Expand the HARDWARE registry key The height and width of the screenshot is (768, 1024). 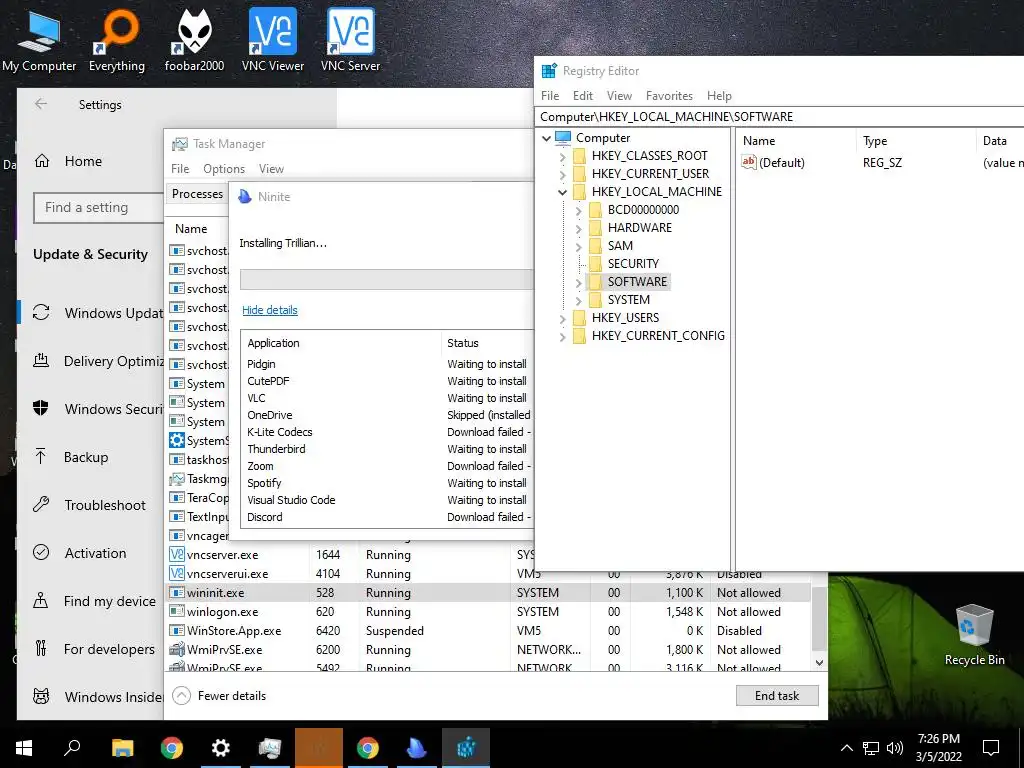tap(578, 229)
